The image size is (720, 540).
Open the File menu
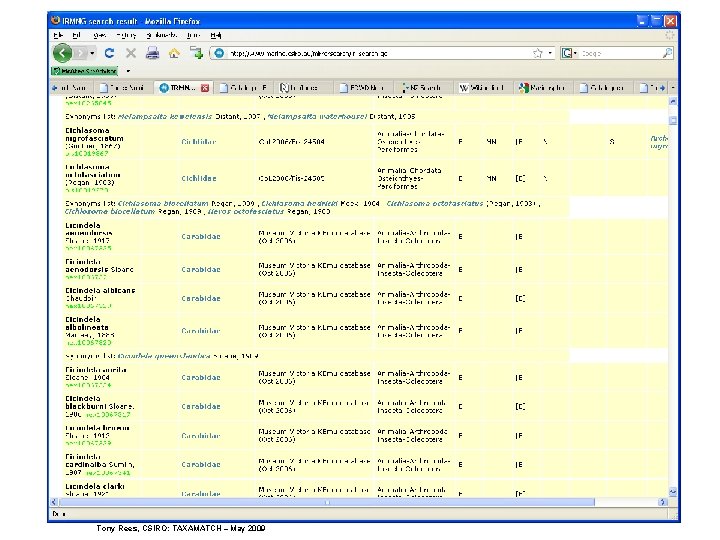tap(58, 35)
